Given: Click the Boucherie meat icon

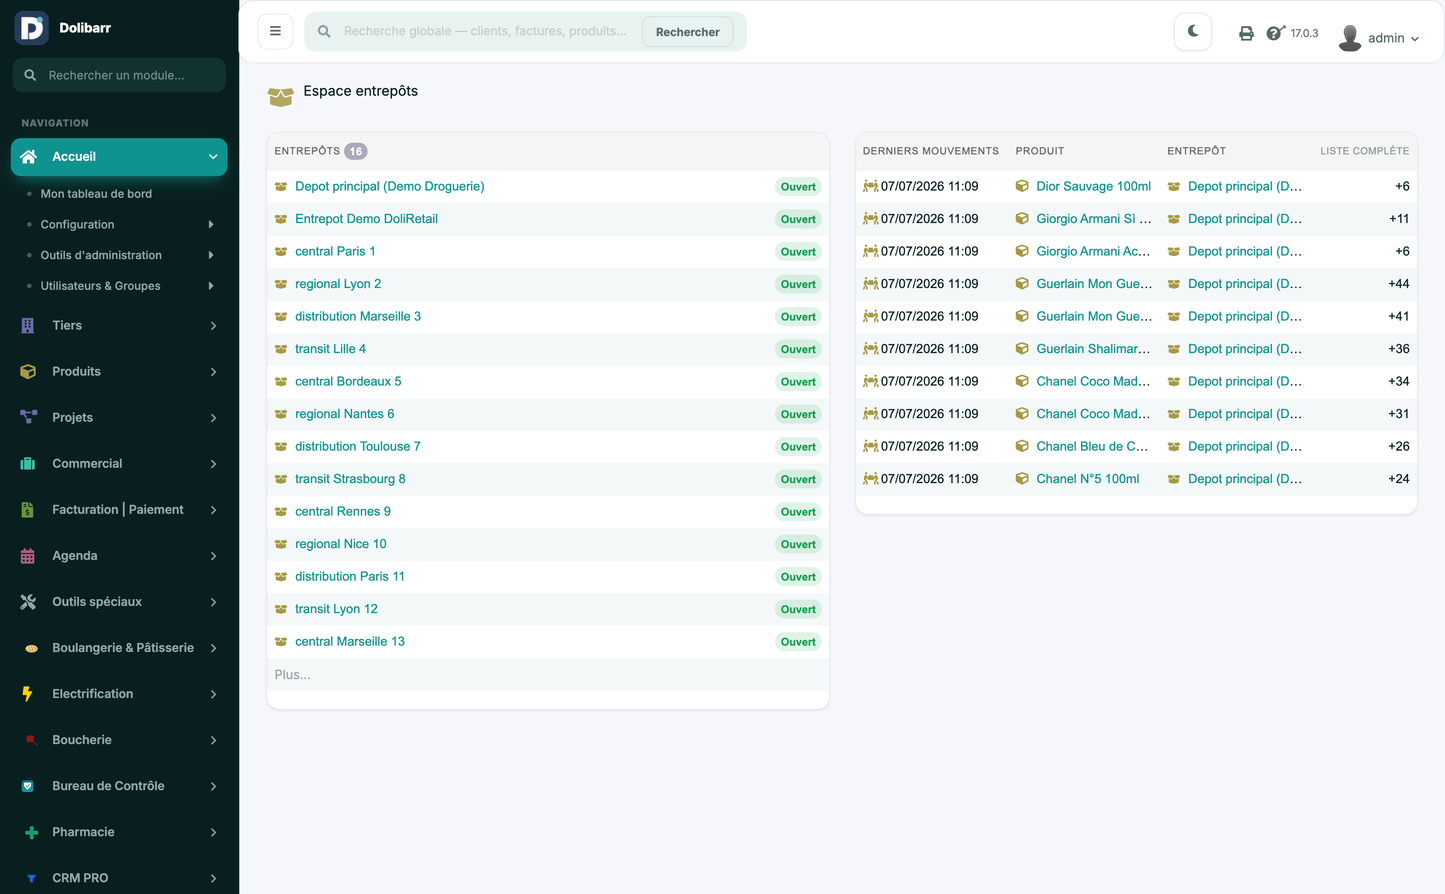Looking at the screenshot, I should pyautogui.click(x=32, y=740).
